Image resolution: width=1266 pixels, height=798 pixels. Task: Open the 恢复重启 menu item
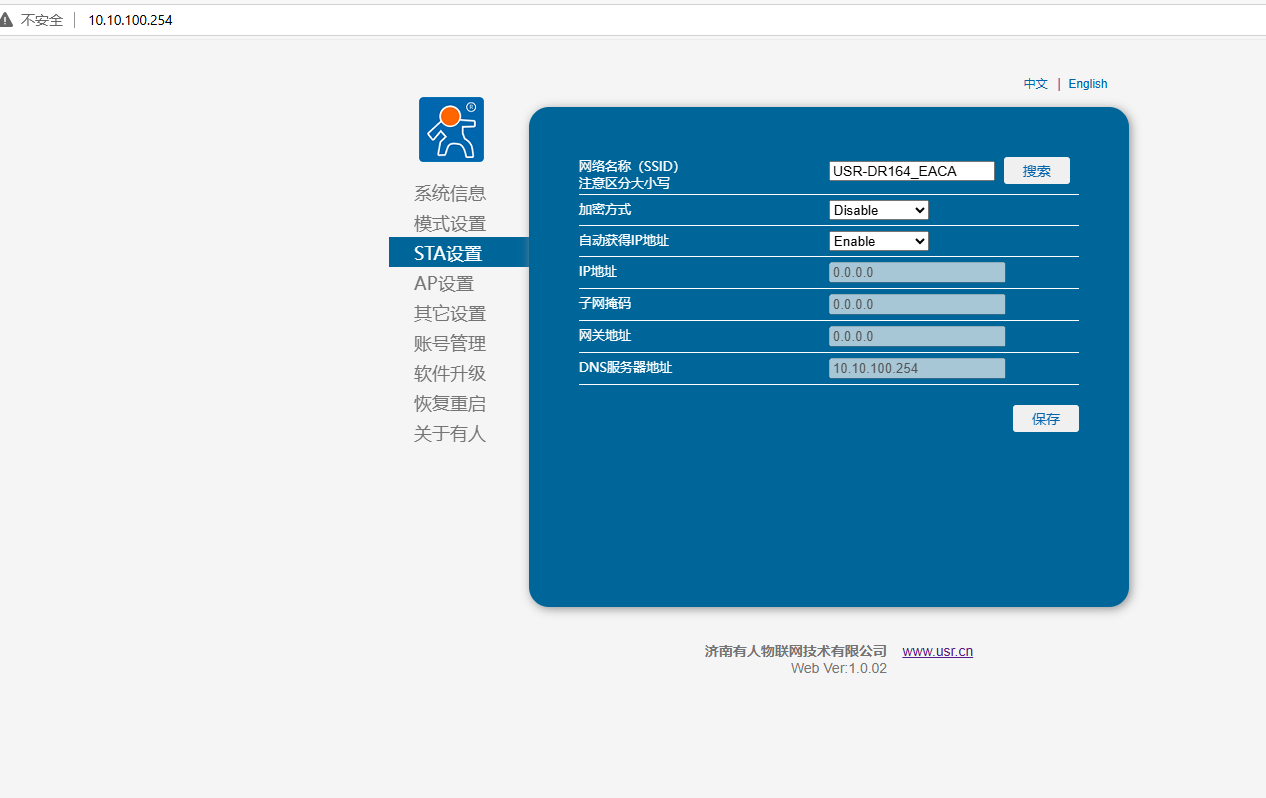pyautogui.click(x=450, y=404)
